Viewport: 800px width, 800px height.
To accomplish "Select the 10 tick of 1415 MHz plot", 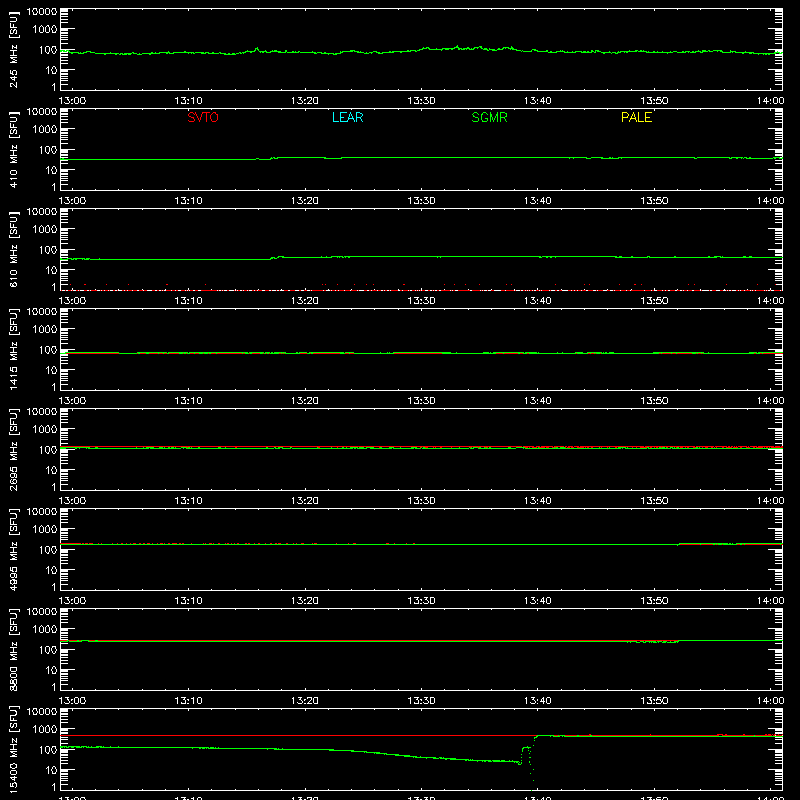I will pos(52,370).
